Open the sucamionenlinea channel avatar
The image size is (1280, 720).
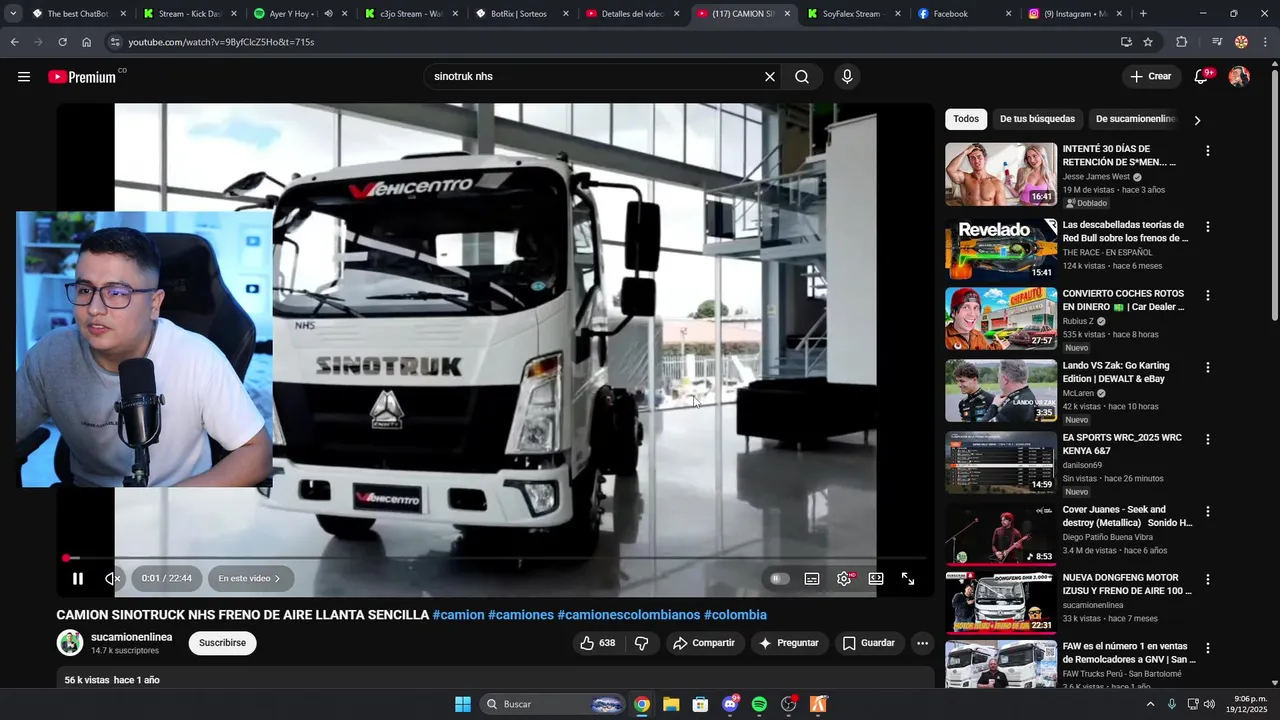70,643
